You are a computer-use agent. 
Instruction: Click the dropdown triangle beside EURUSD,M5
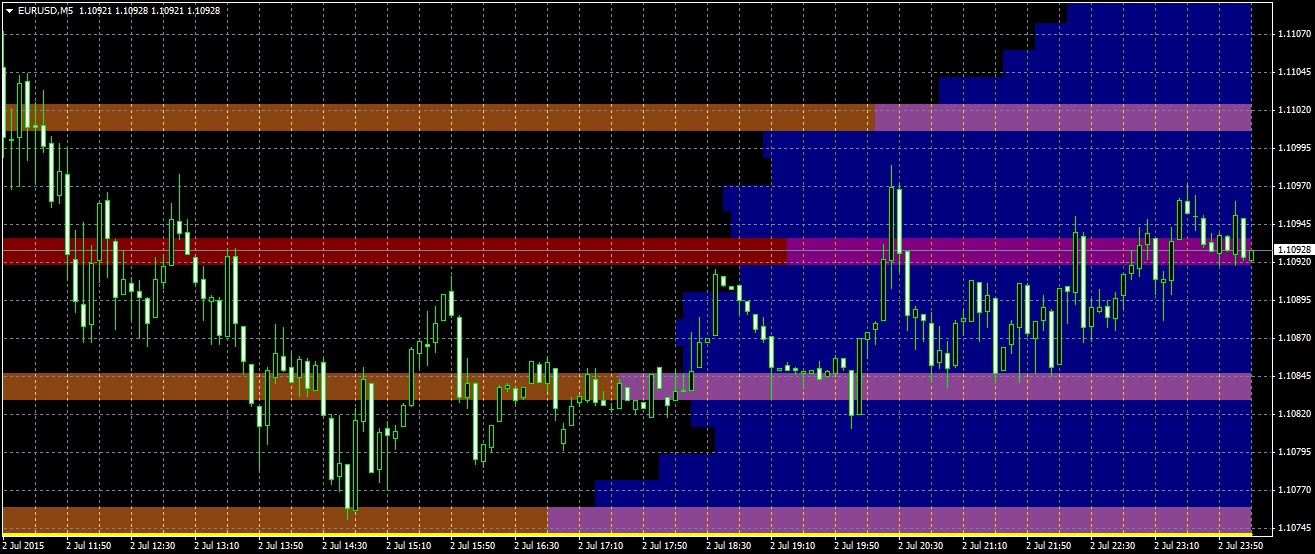pyautogui.click(x=9, y=10)
